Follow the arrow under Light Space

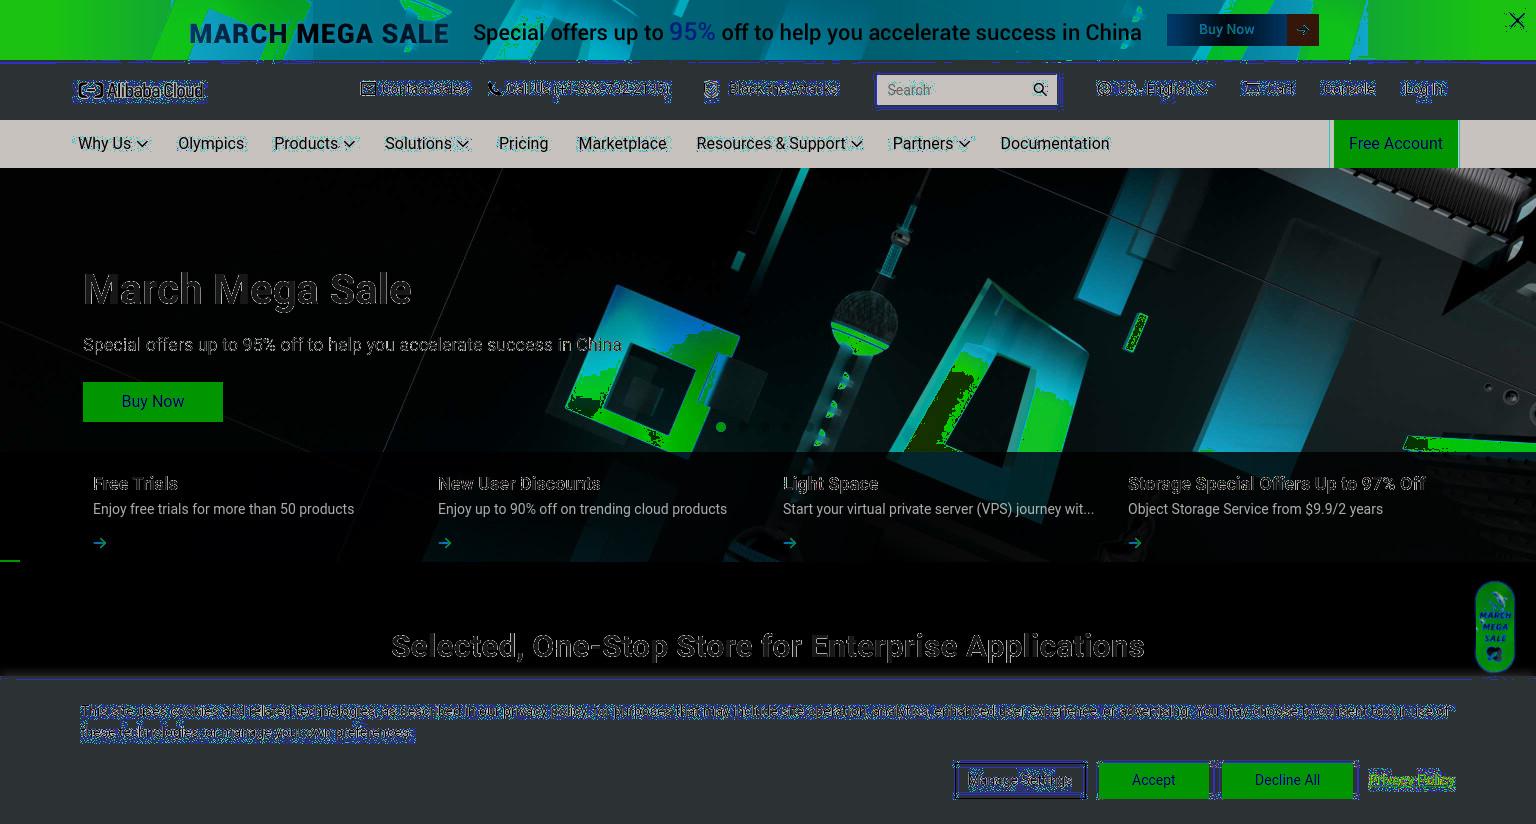(790, 543)
